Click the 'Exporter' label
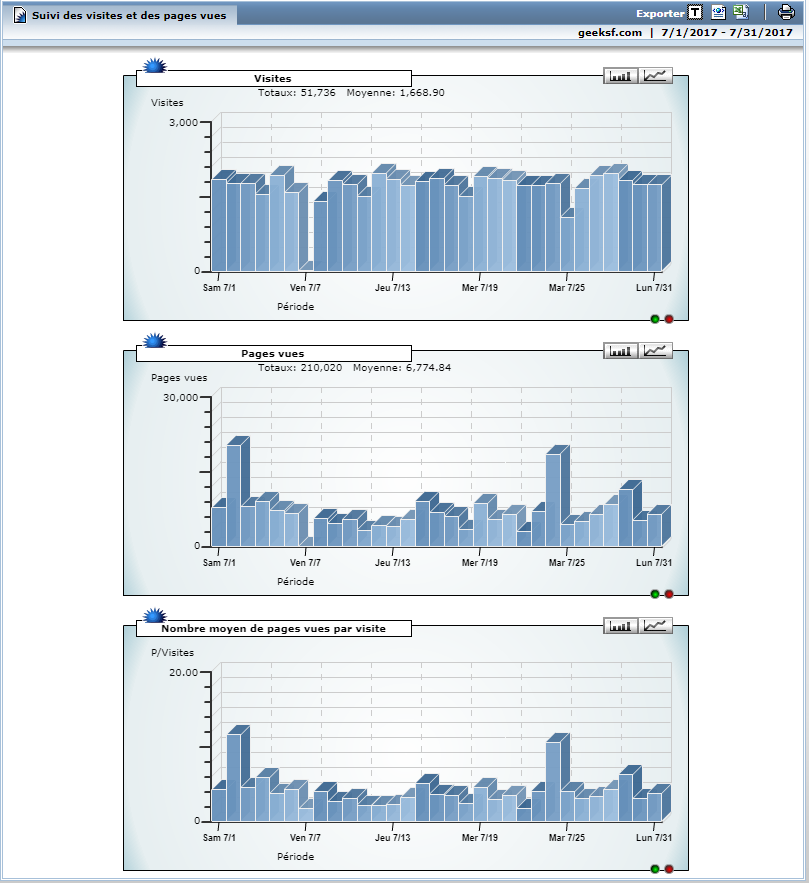Viewport: 809px width, 883px height. [660, 14]
